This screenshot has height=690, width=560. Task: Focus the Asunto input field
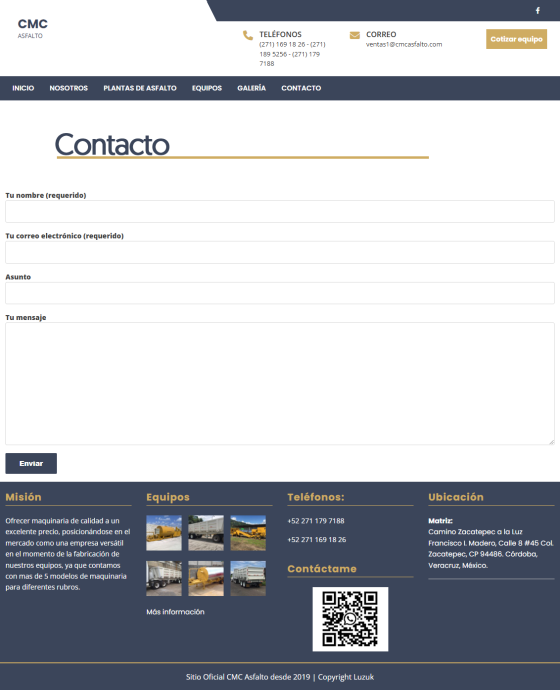pos(280,293)
